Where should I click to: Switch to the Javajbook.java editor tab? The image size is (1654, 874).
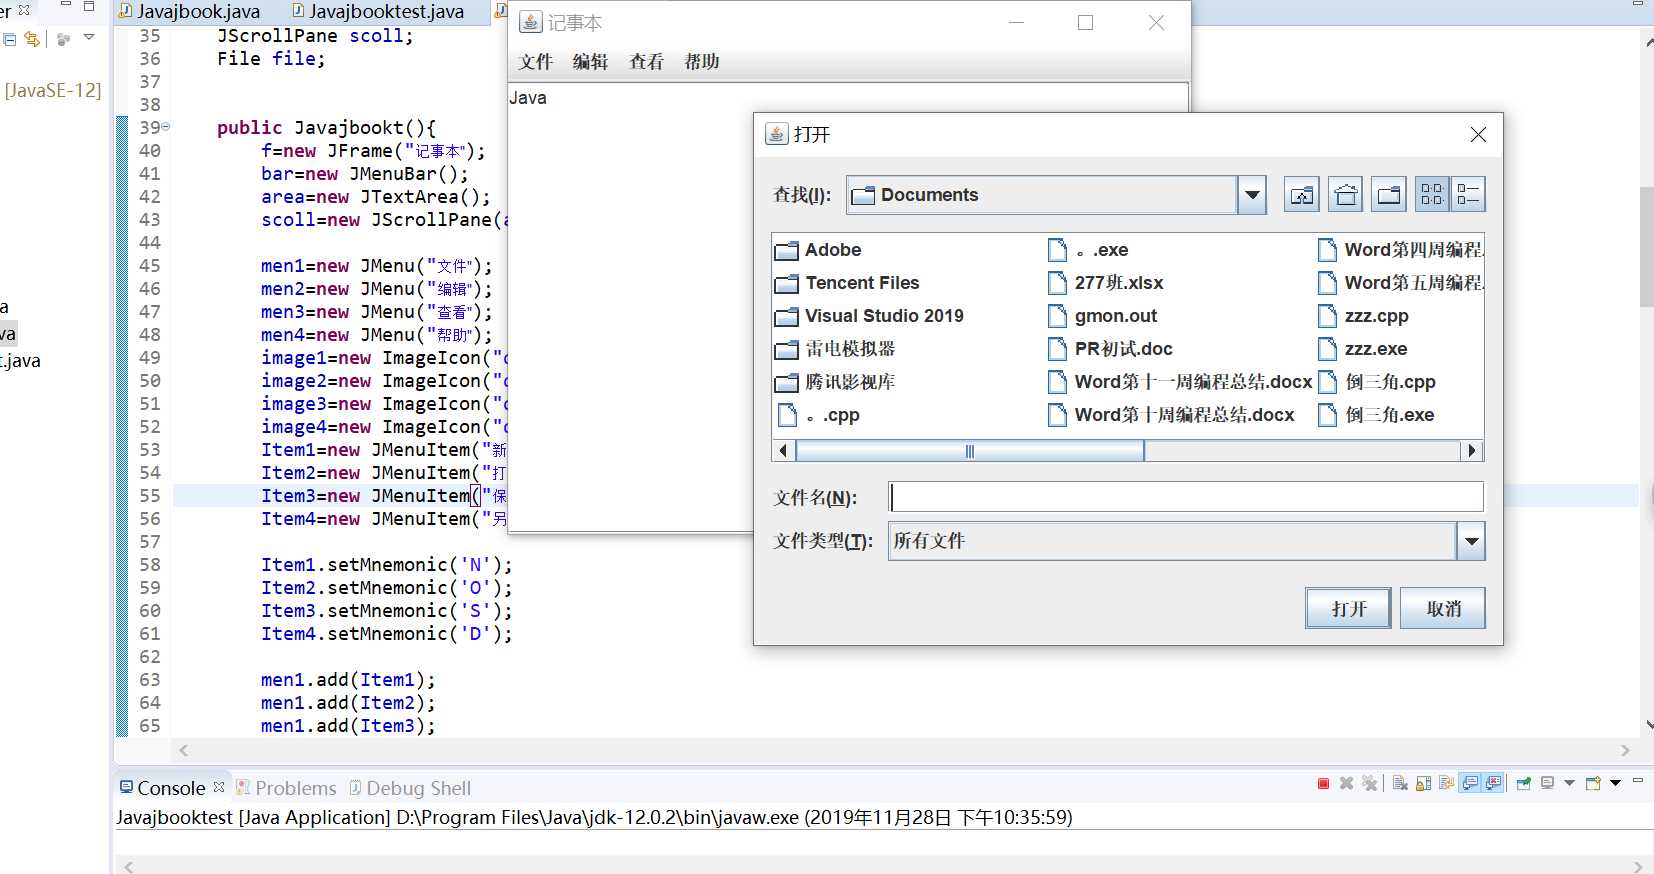click(190, 11)
